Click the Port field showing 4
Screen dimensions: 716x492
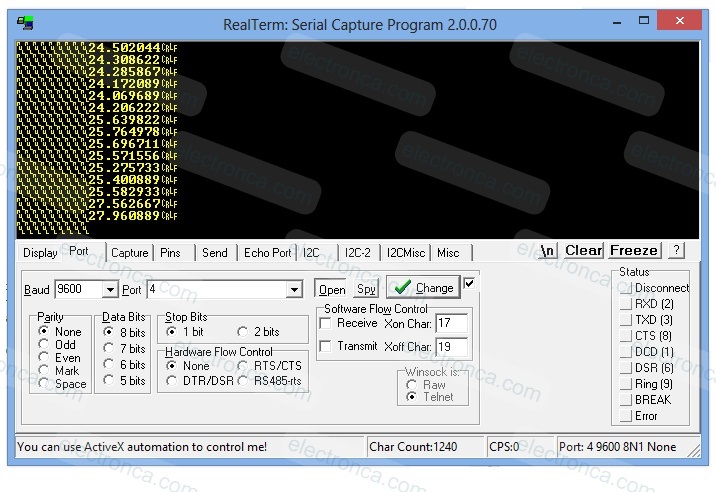coord(217,289)
